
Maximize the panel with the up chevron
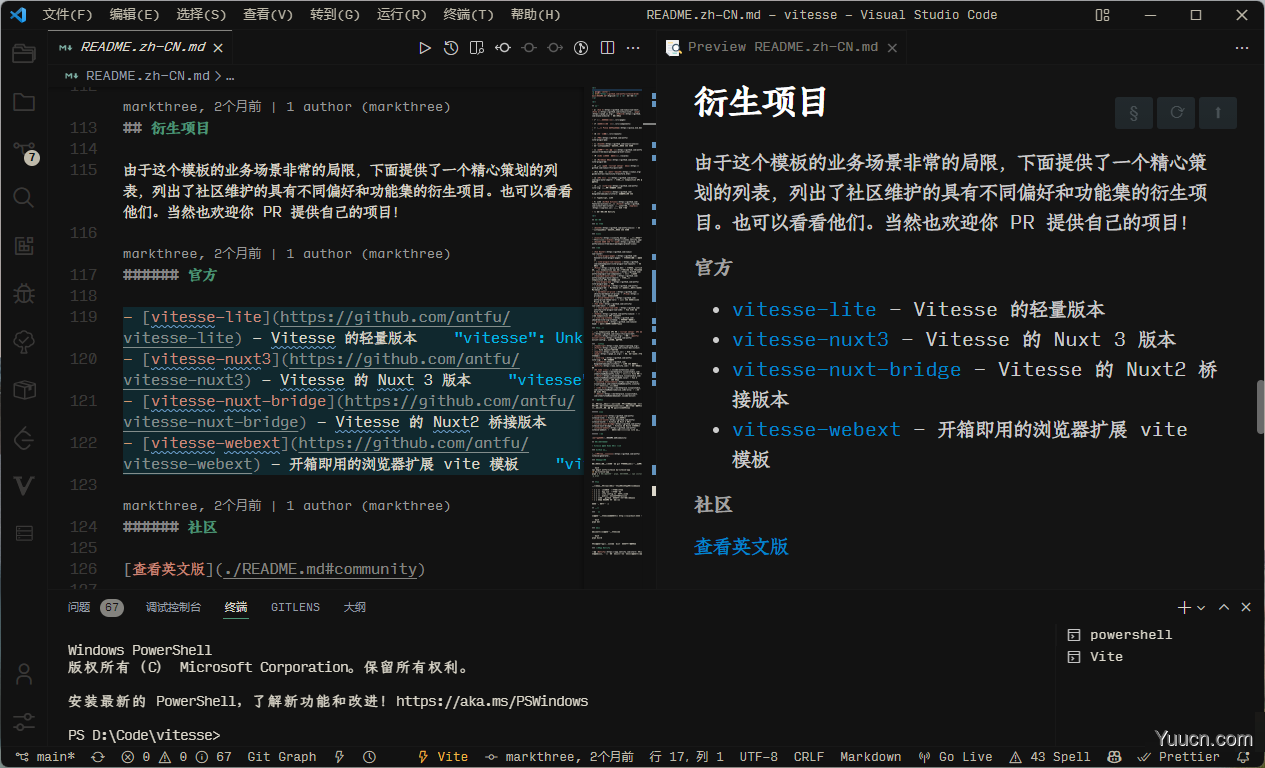1225,607
